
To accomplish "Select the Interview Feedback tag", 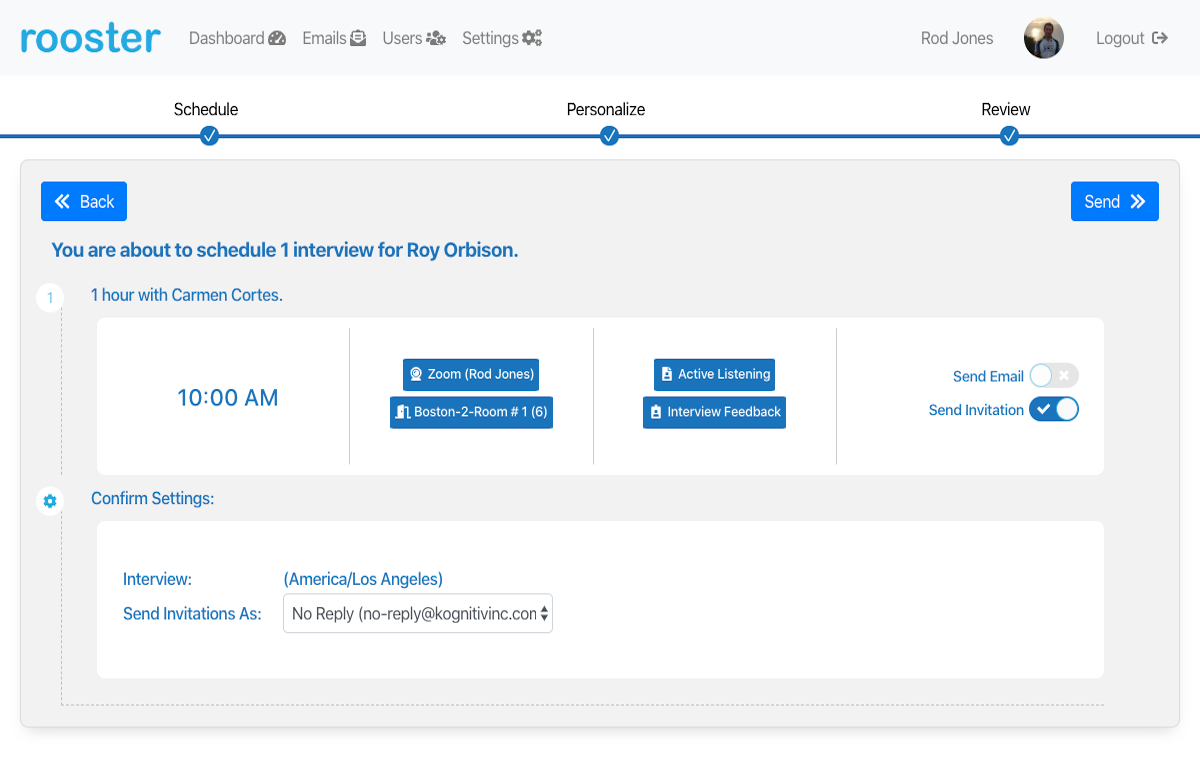I will point(714,412).
